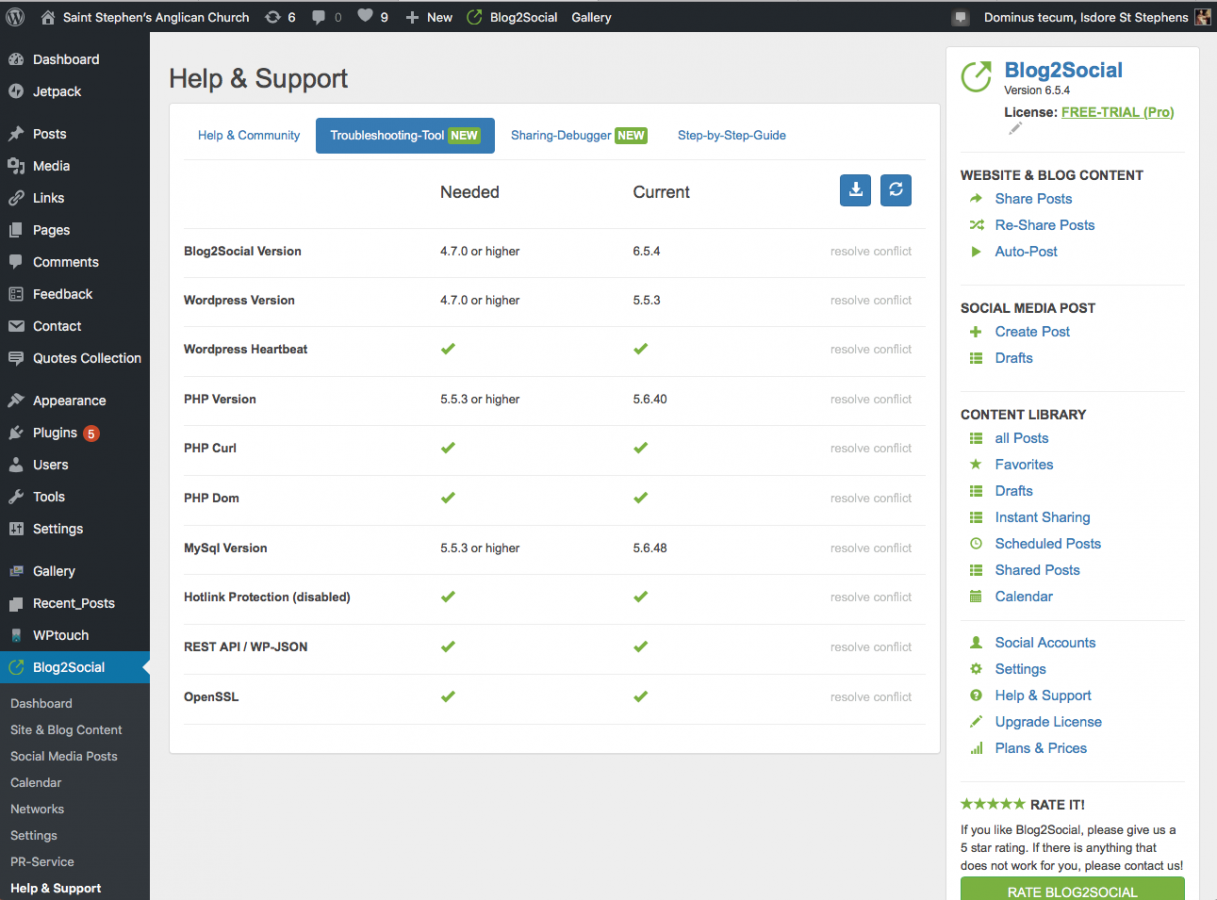Image resolution: width=1217 pixels, height=900 pixels.
Task: Open Shared Posts in Content Library
Action: point(1037,570)
